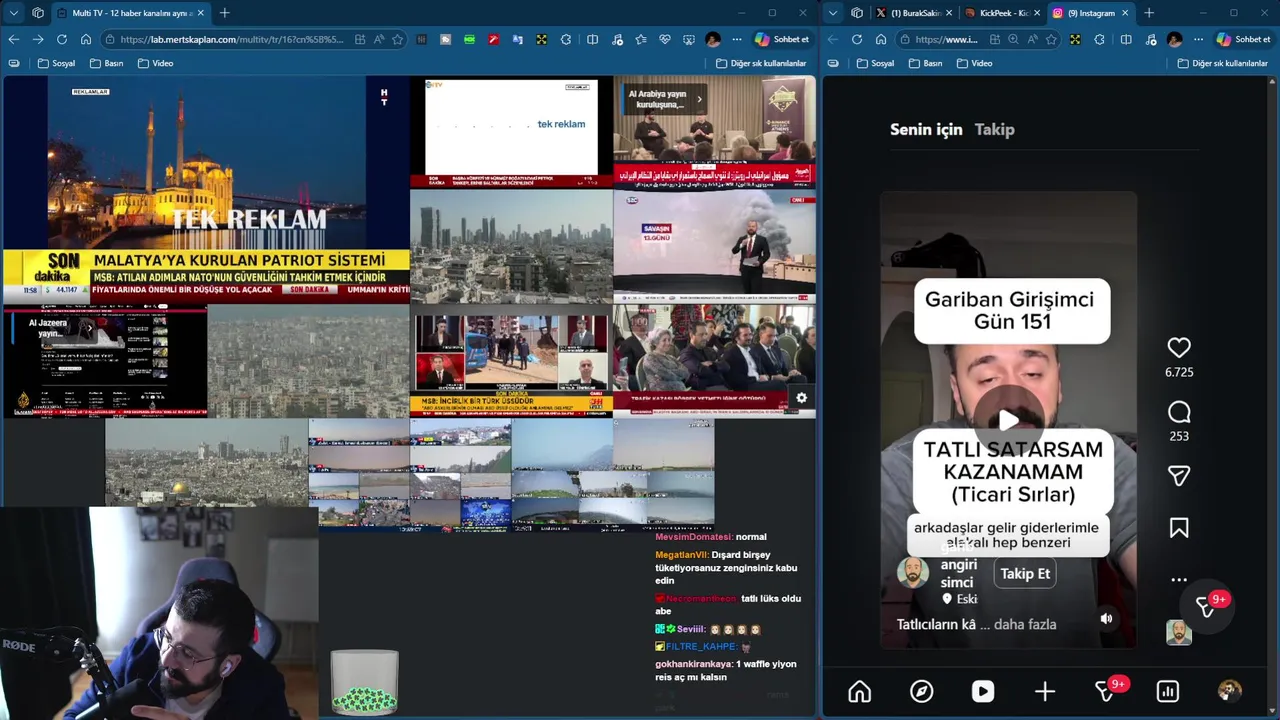The height and width of the screenshot is (720, 1280).
Task: Open your profile avatar in Instagram bottom bar
Action: [x=1229, y=691]
